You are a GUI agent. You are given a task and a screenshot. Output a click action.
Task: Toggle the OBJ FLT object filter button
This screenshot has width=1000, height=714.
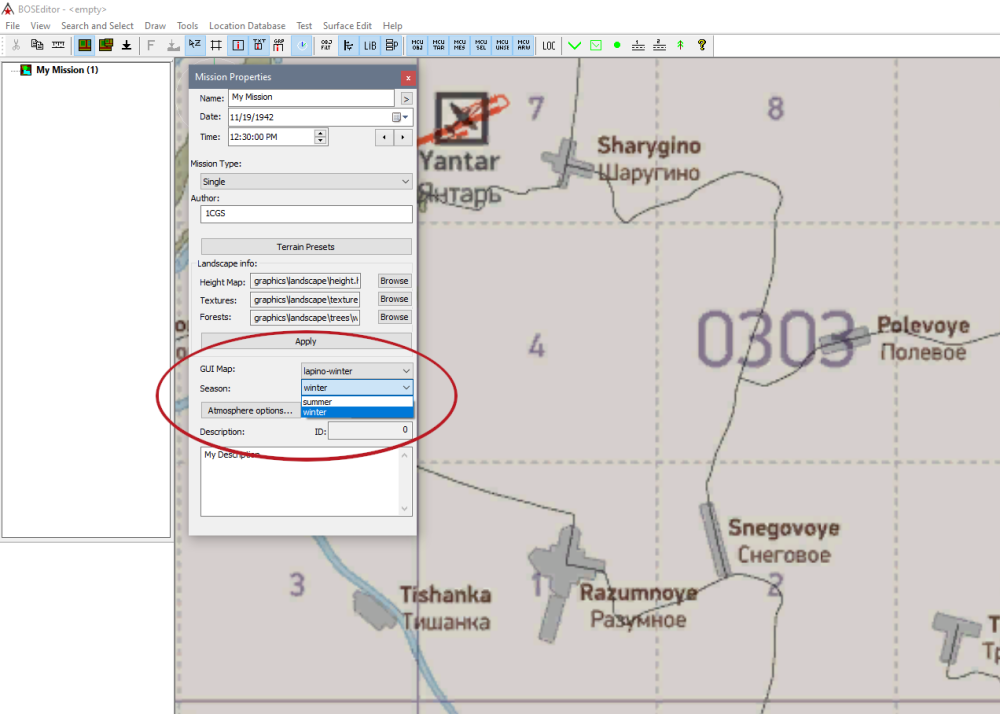[326, 45]
